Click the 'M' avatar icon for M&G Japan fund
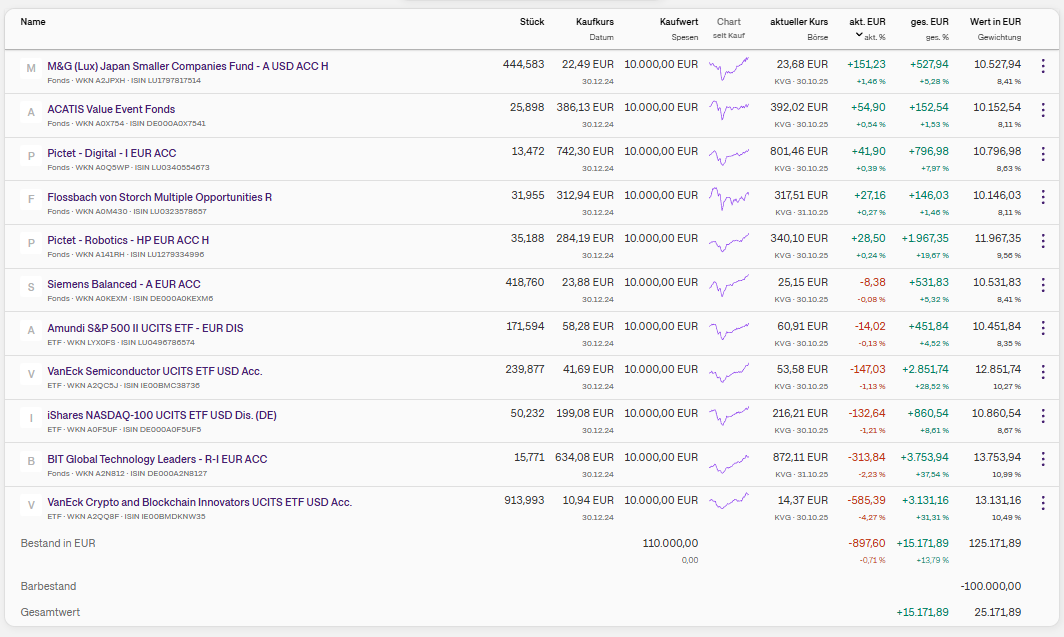 31,67
